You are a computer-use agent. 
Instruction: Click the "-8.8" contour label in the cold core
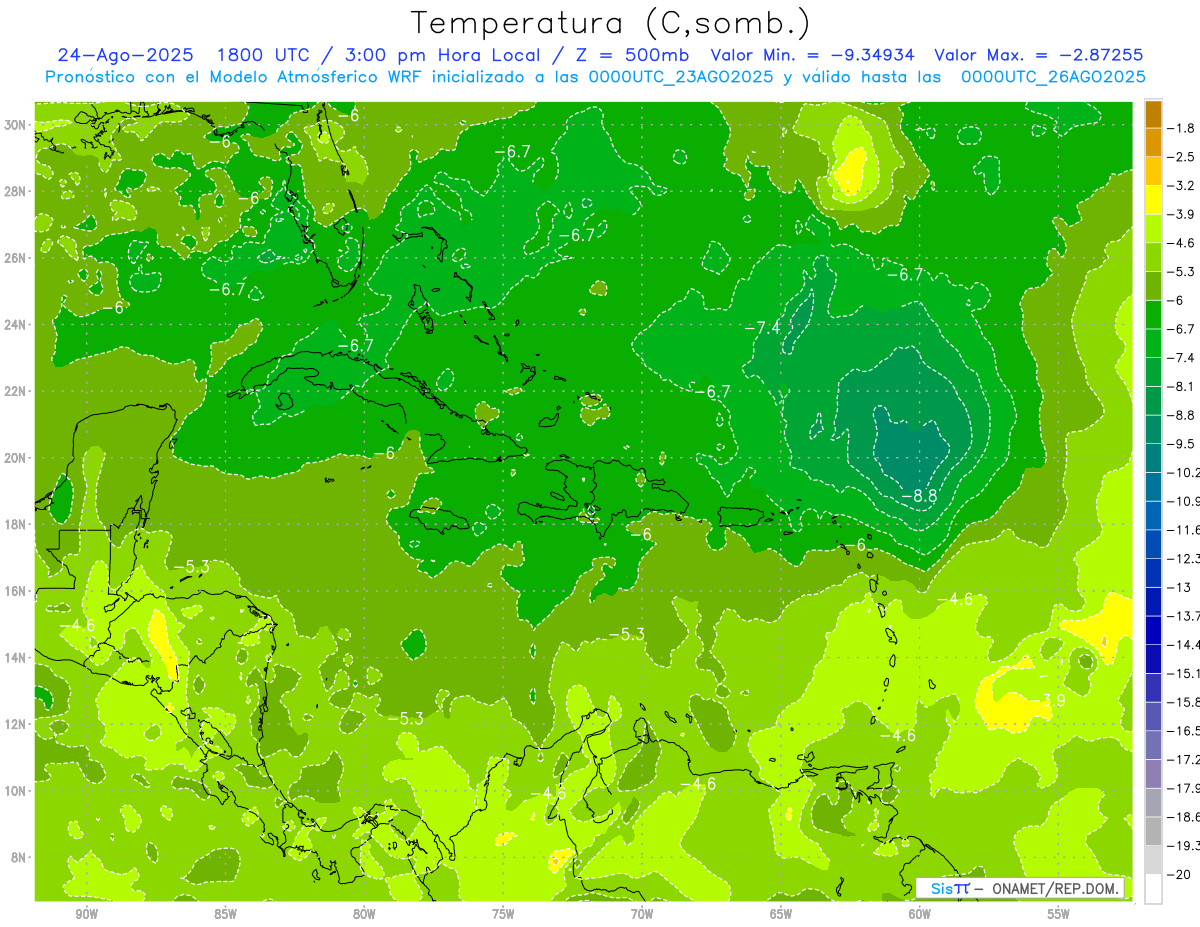919,496
